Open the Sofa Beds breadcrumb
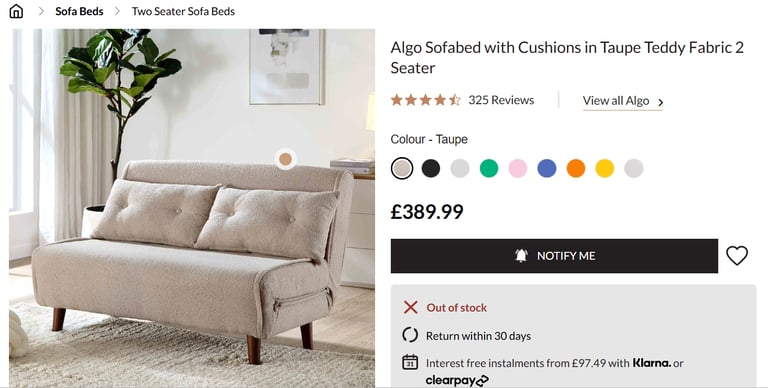This screenshot has height=388, width=768. pos(79,11)
